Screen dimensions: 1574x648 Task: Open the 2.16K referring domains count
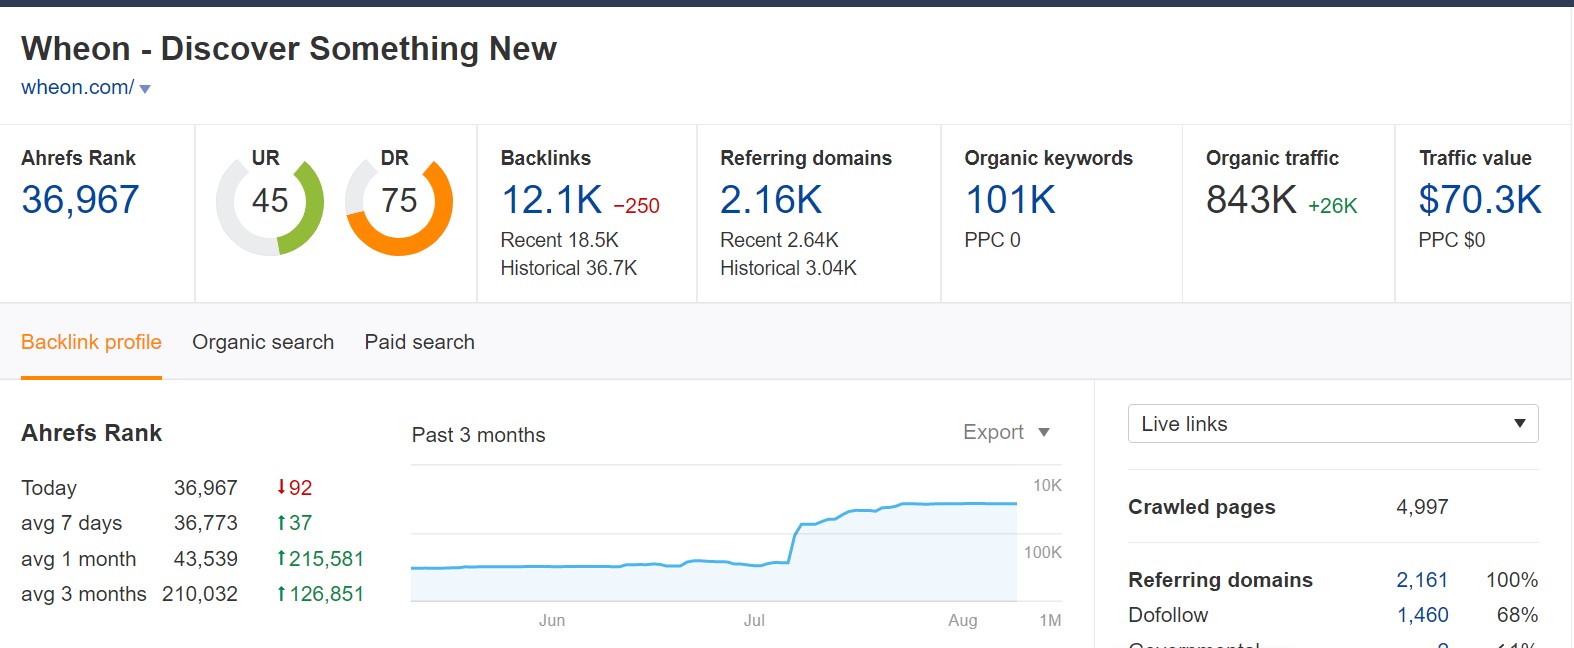tap(770, 200)
